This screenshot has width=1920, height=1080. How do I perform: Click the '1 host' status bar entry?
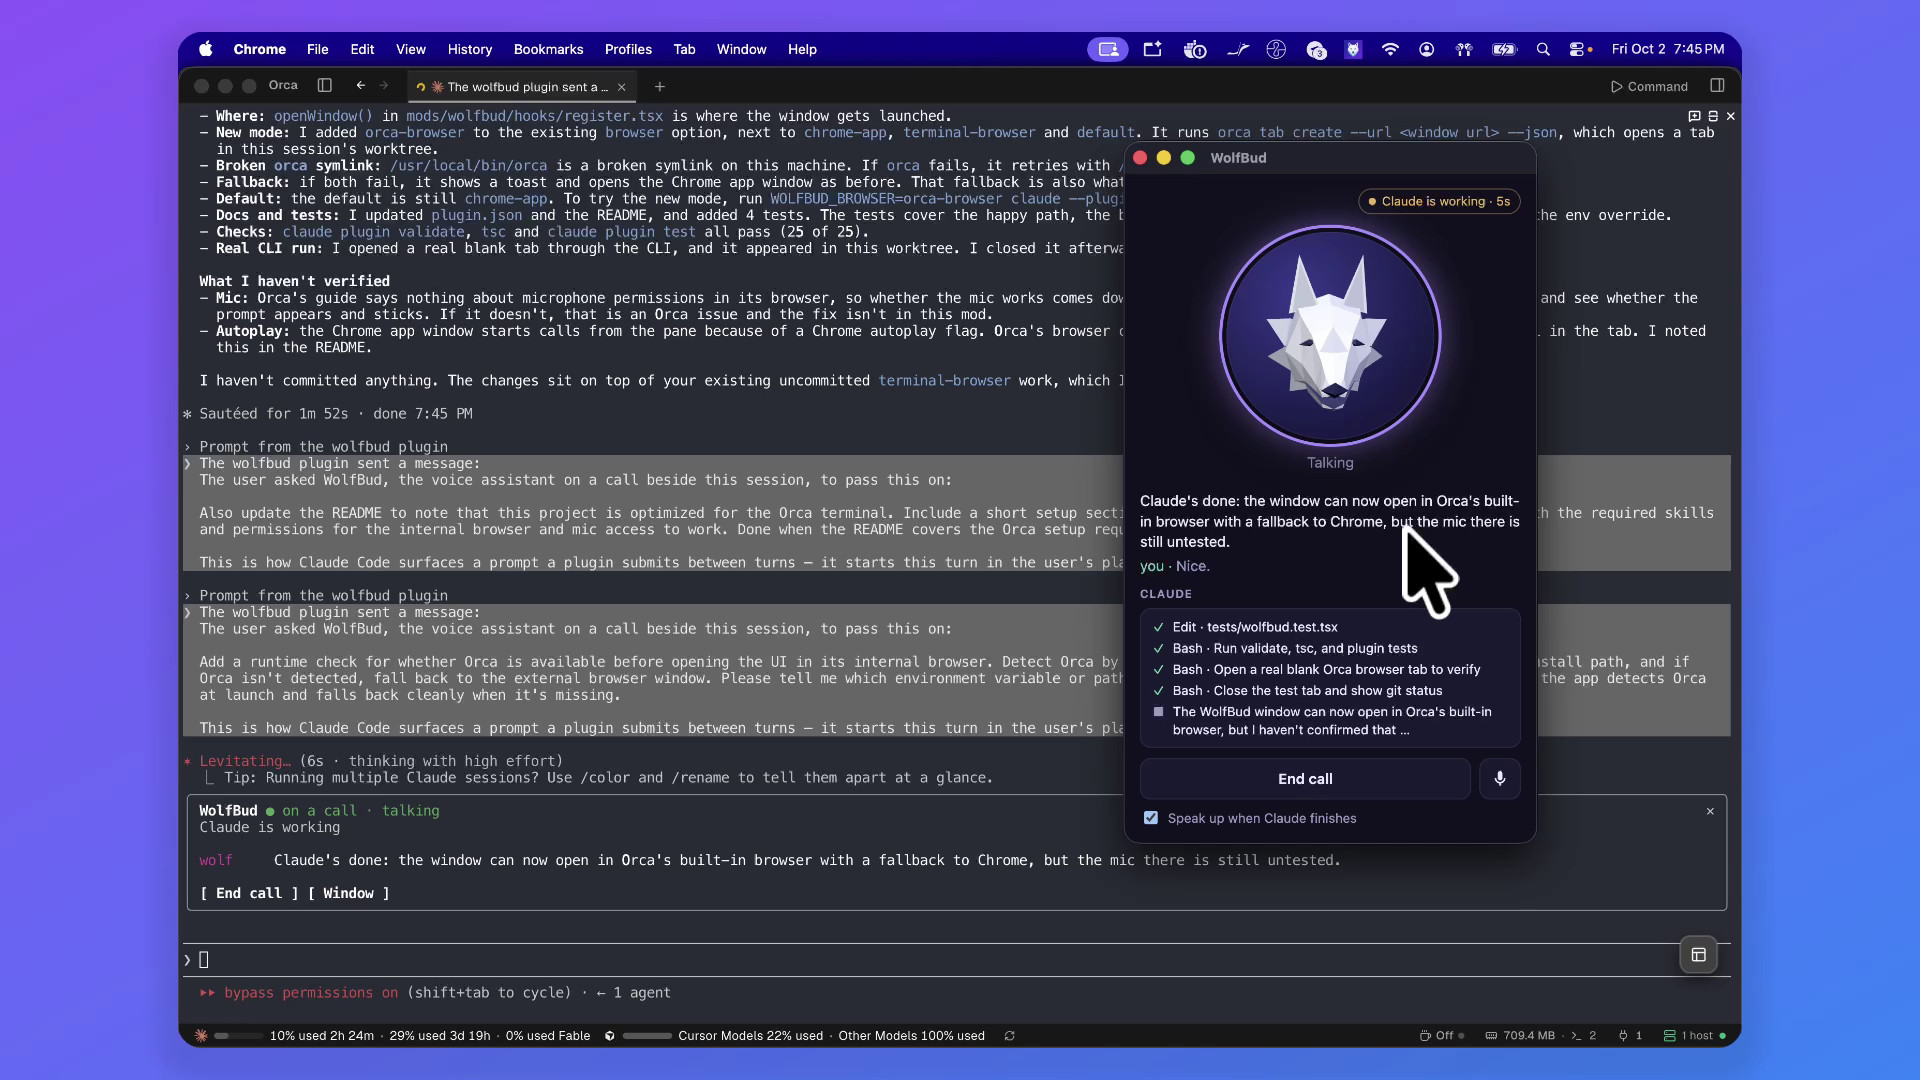tap(1695, 1036)
